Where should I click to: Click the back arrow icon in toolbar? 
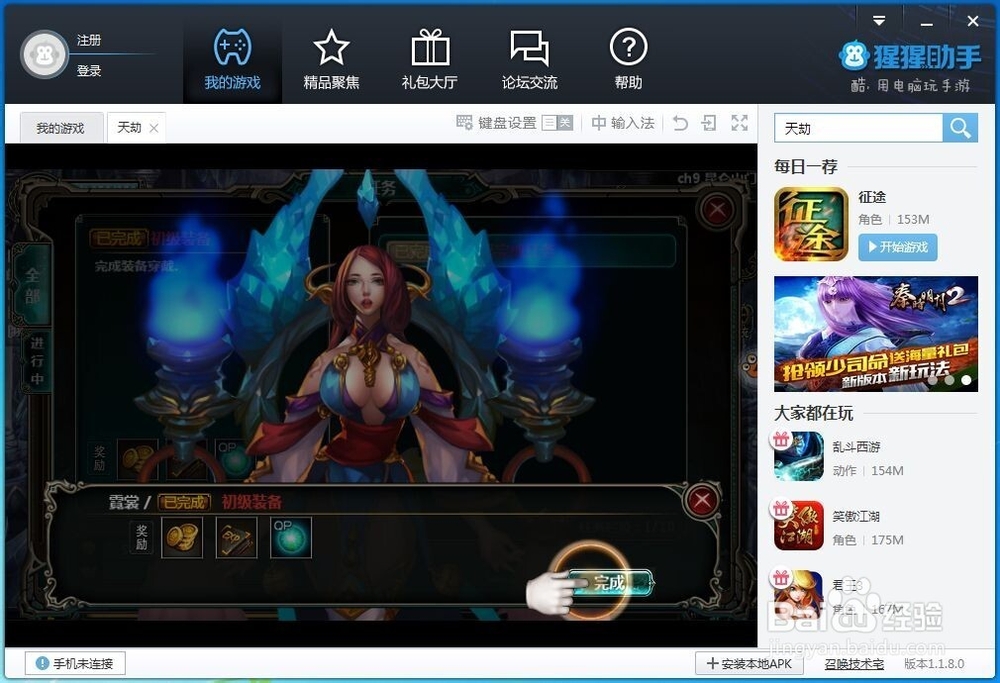coord(680,122)
